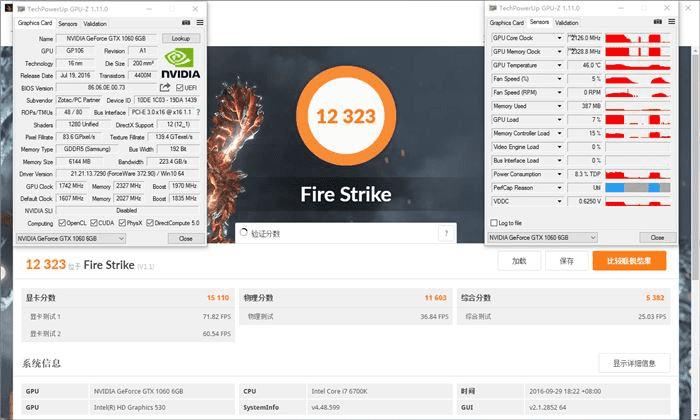Switch to Validation tab in left GPU-Z
This screenshot has height=420, width=700.
[x=95, y=24]
